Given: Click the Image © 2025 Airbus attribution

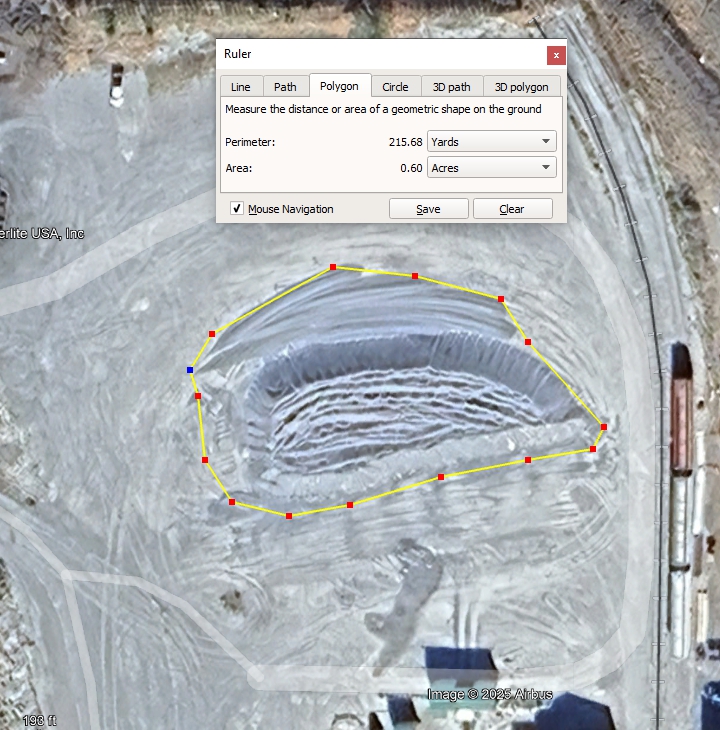Looking at the screenshot, I should [x=489, y=694].
